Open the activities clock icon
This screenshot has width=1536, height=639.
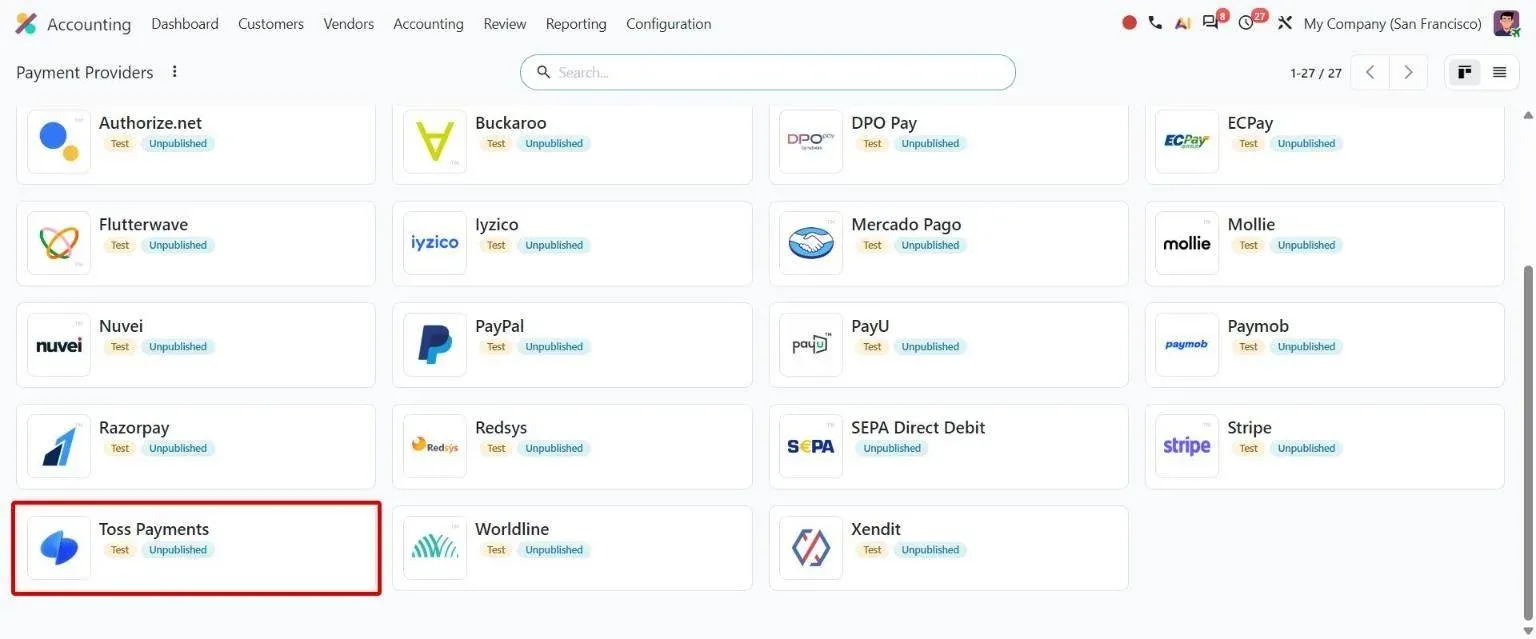click(x=1246, y=23)
